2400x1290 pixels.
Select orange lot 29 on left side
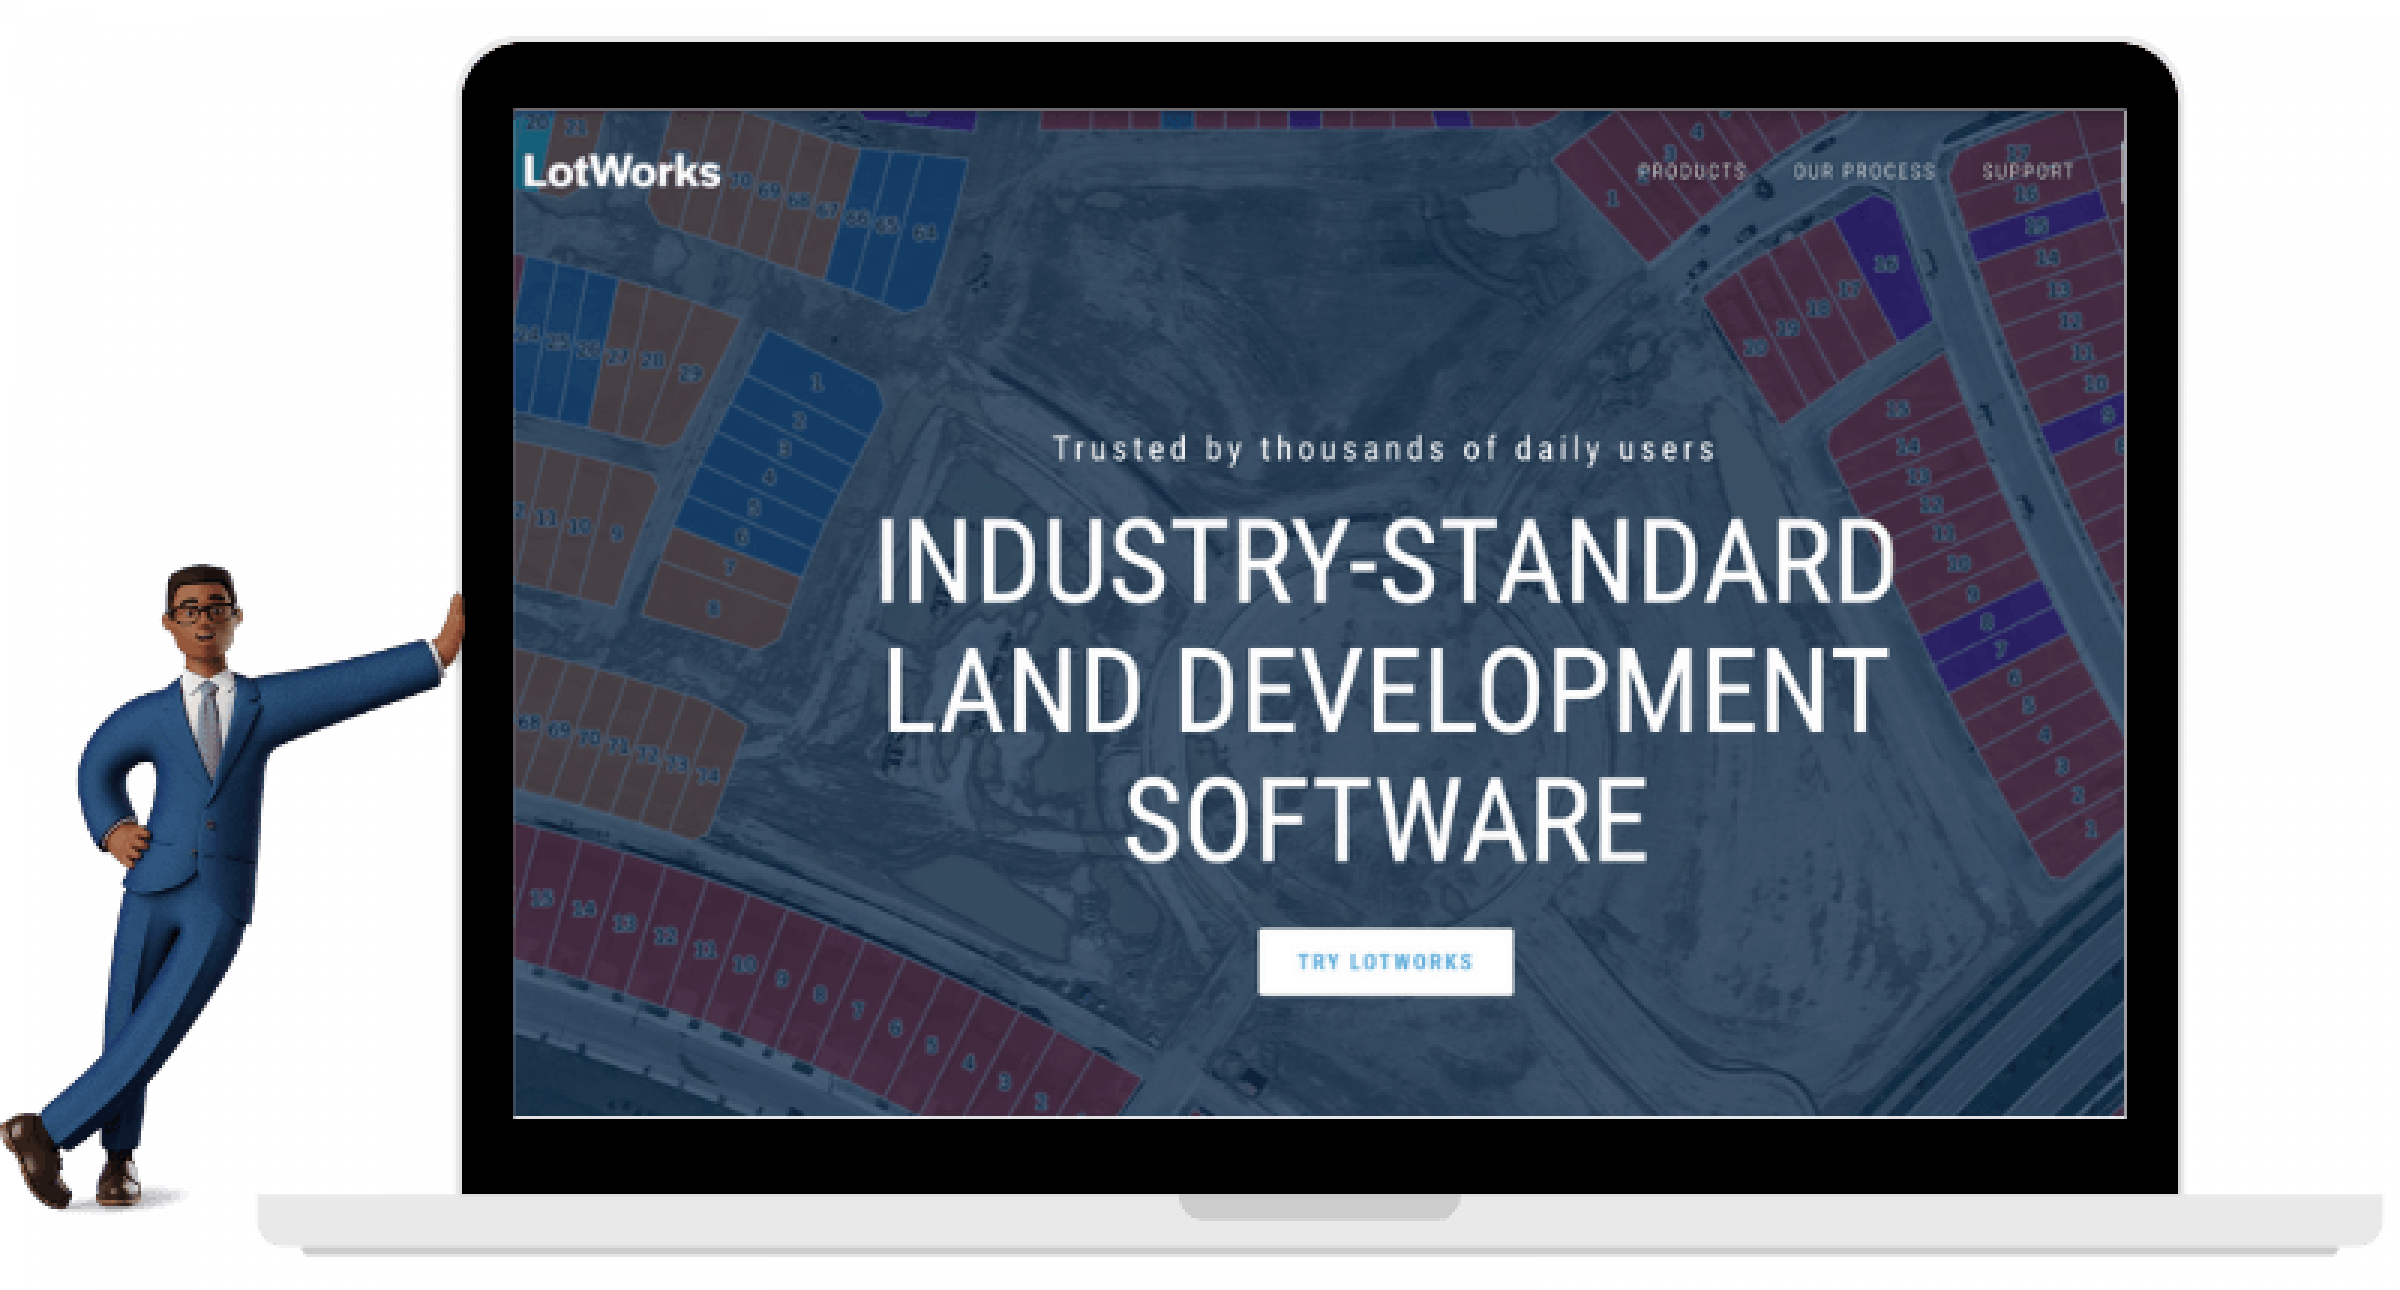(x=690, y=373)
